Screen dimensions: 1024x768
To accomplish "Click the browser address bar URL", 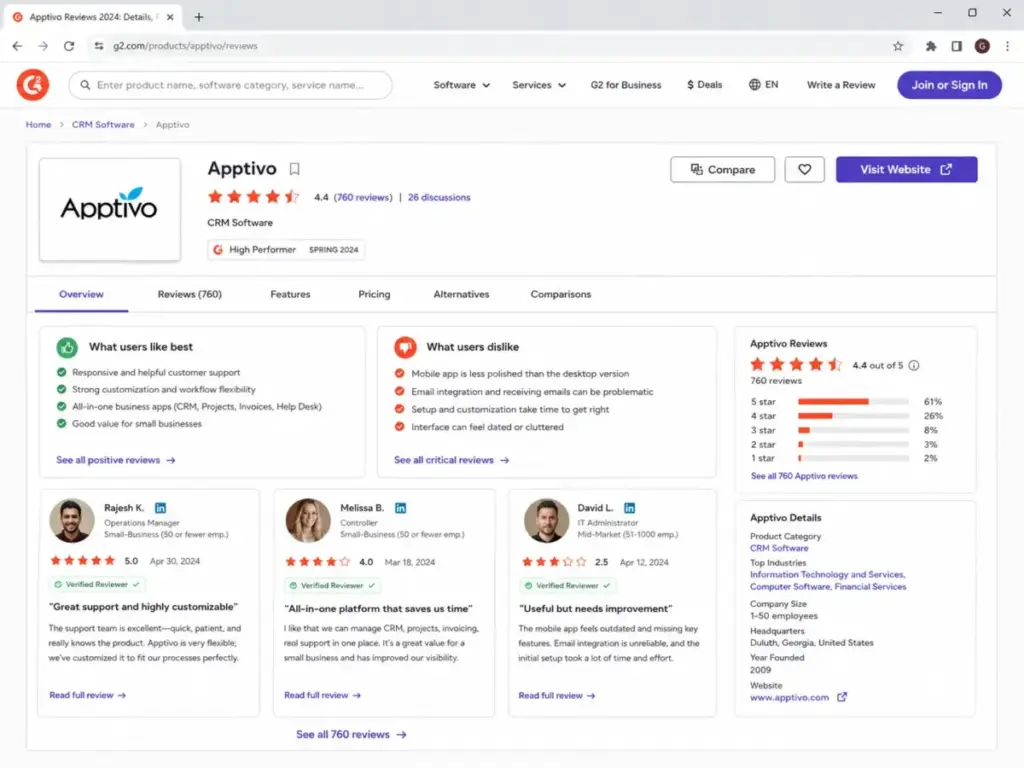I will click(x=185, y=46).
